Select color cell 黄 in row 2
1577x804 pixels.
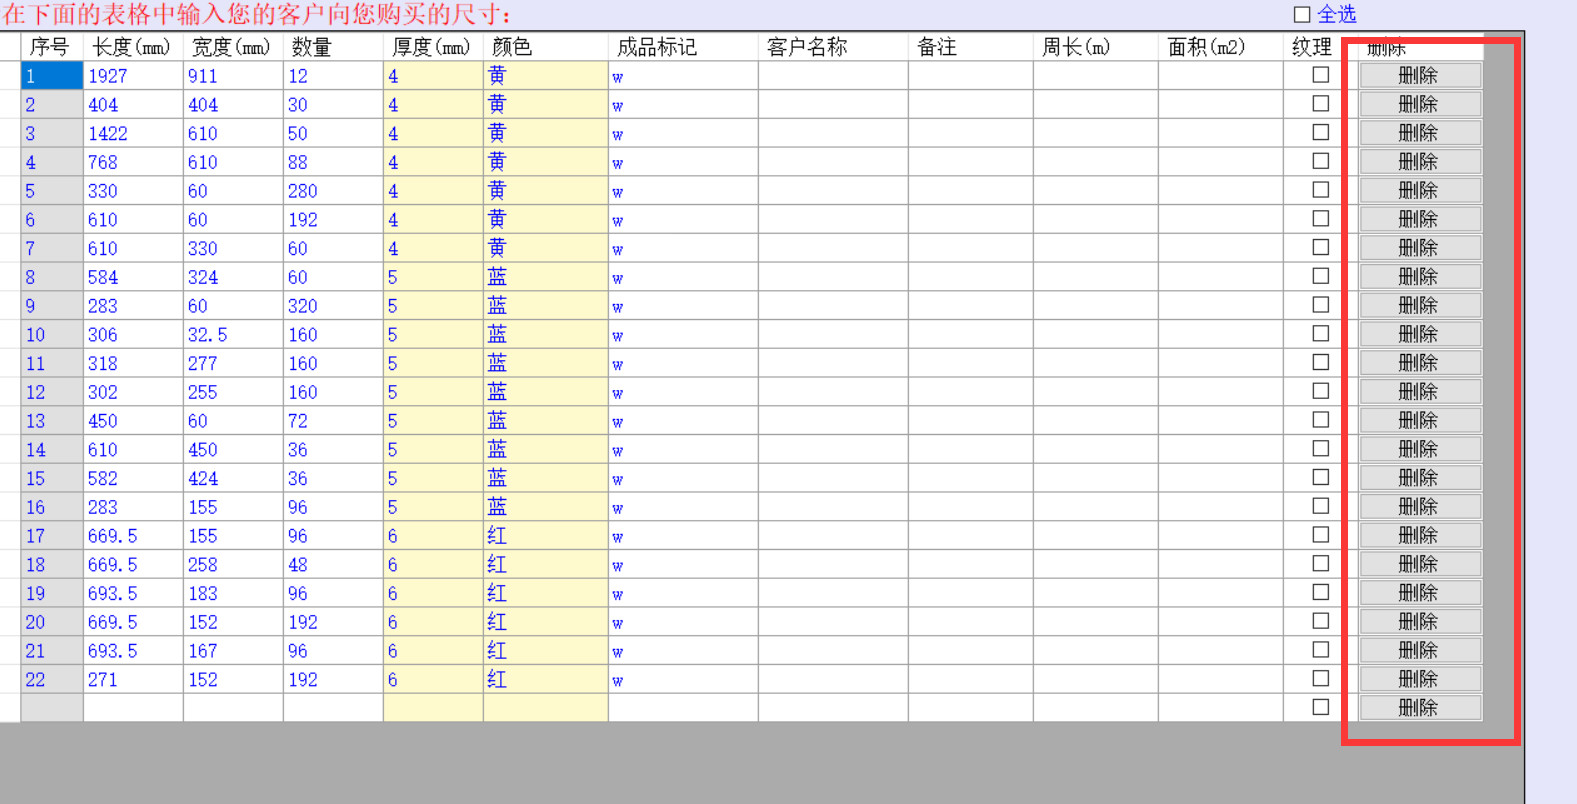[x=546, y=105]
